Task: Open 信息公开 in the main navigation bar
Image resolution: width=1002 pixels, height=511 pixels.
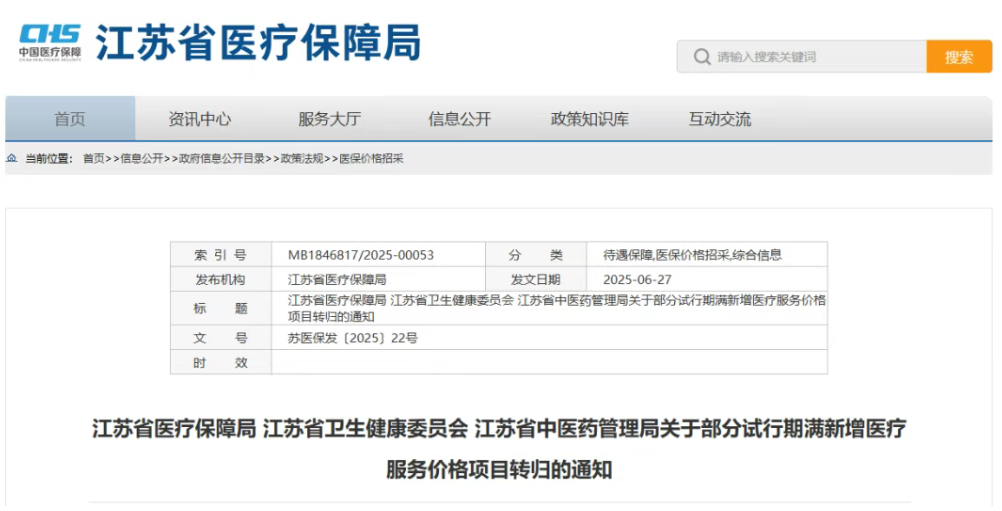Action: click(x=460, y=119)
